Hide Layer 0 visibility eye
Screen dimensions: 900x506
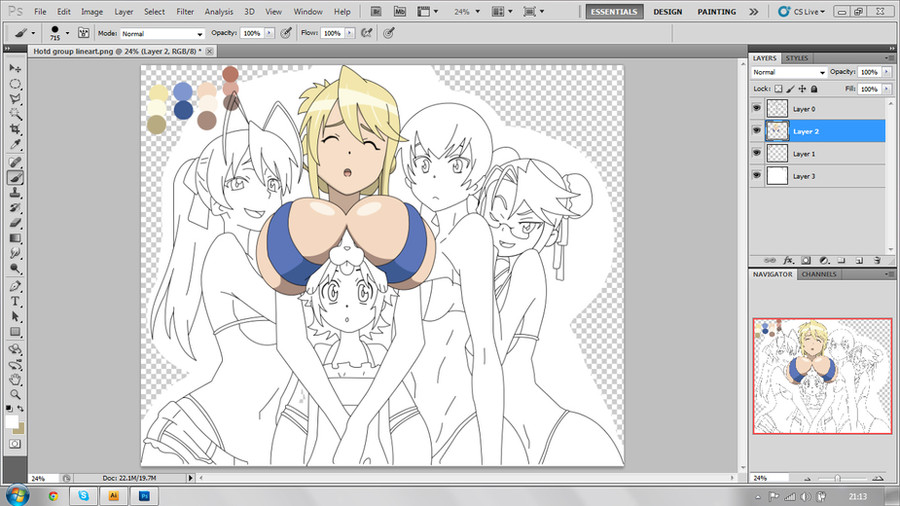(757, 108)
